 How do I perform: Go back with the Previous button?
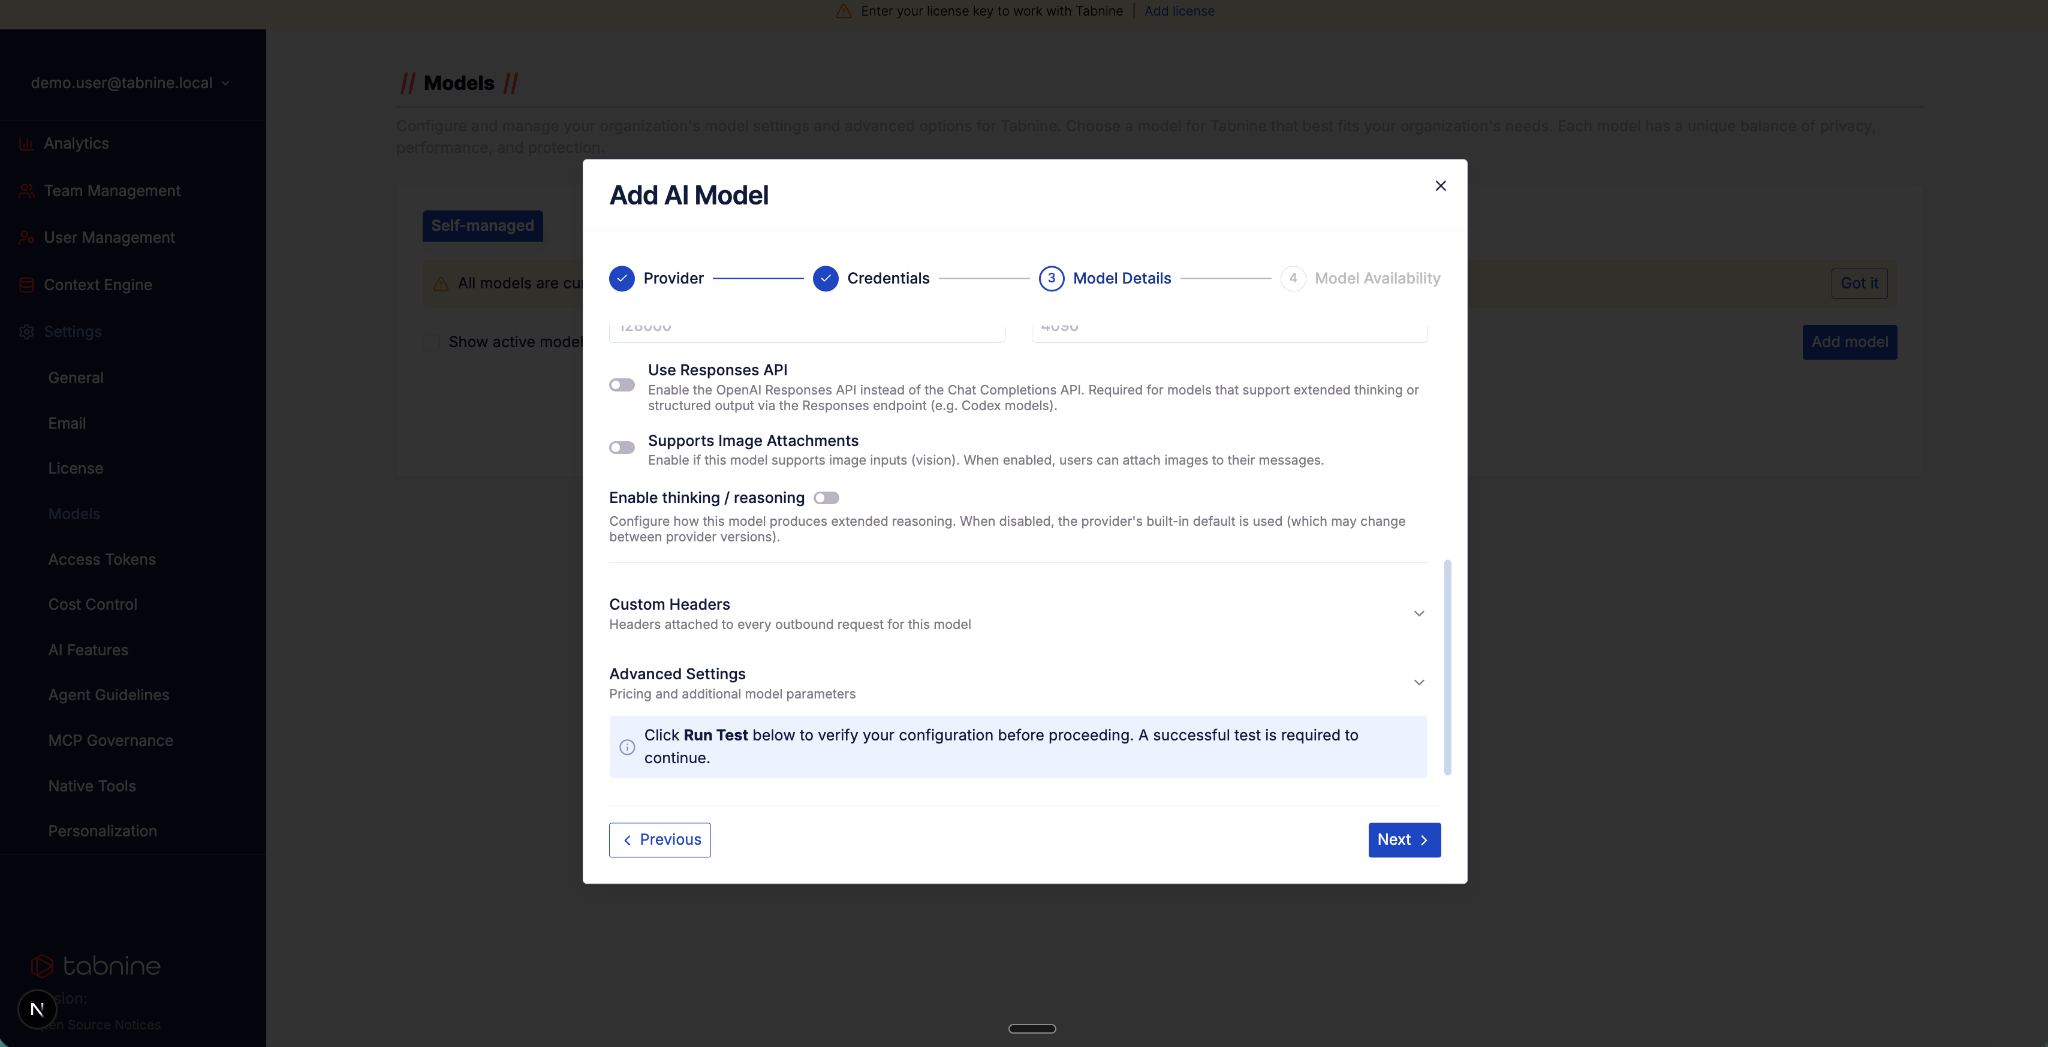point(660,840)
